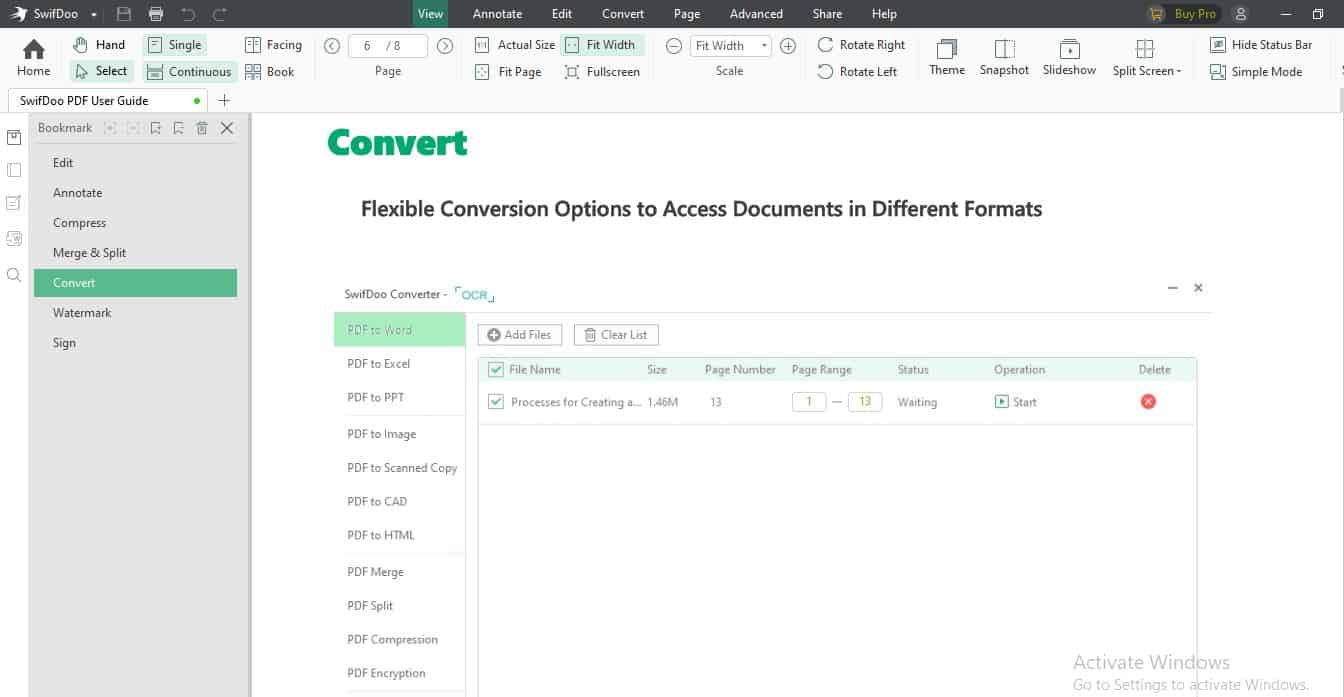Switch to Simple Mode
Screen dimensions: 1344x697
coord(1255,72)
